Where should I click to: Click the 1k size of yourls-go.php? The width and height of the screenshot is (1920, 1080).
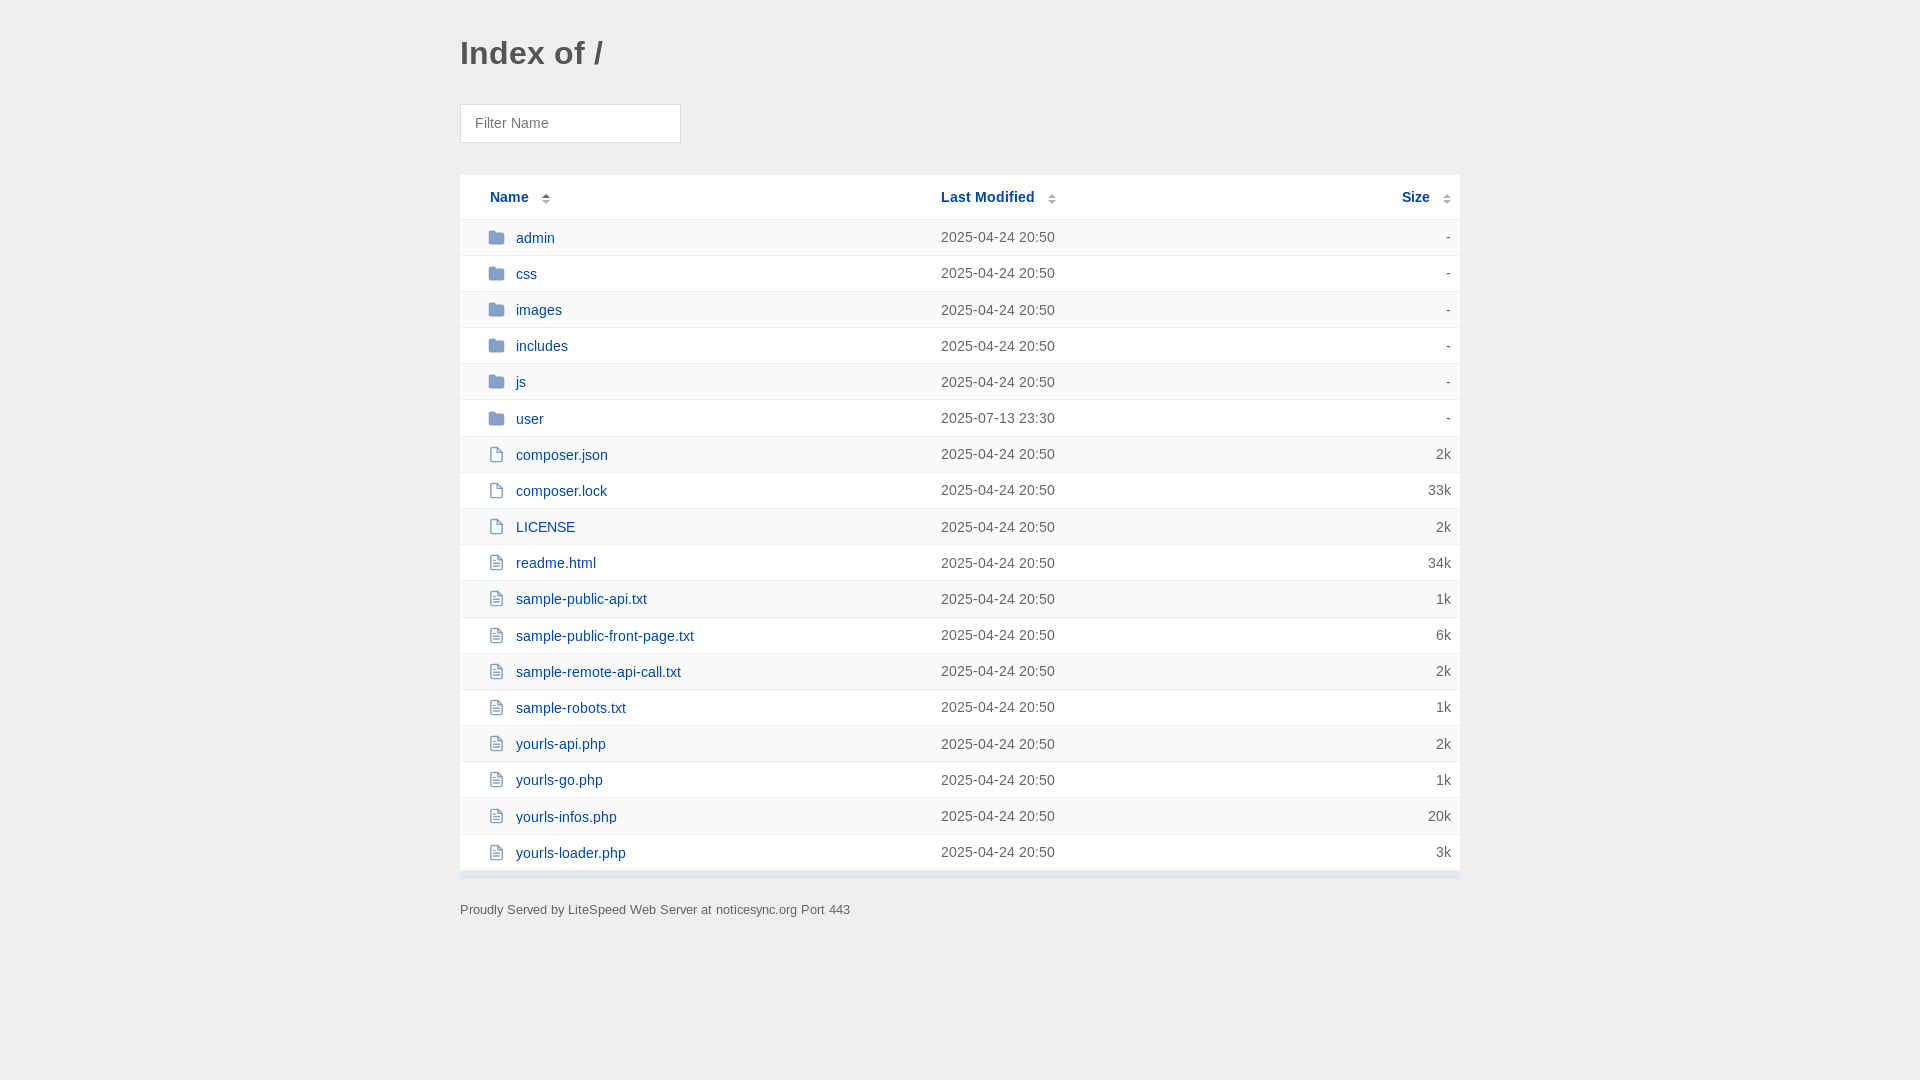(x=1443, y=780)
